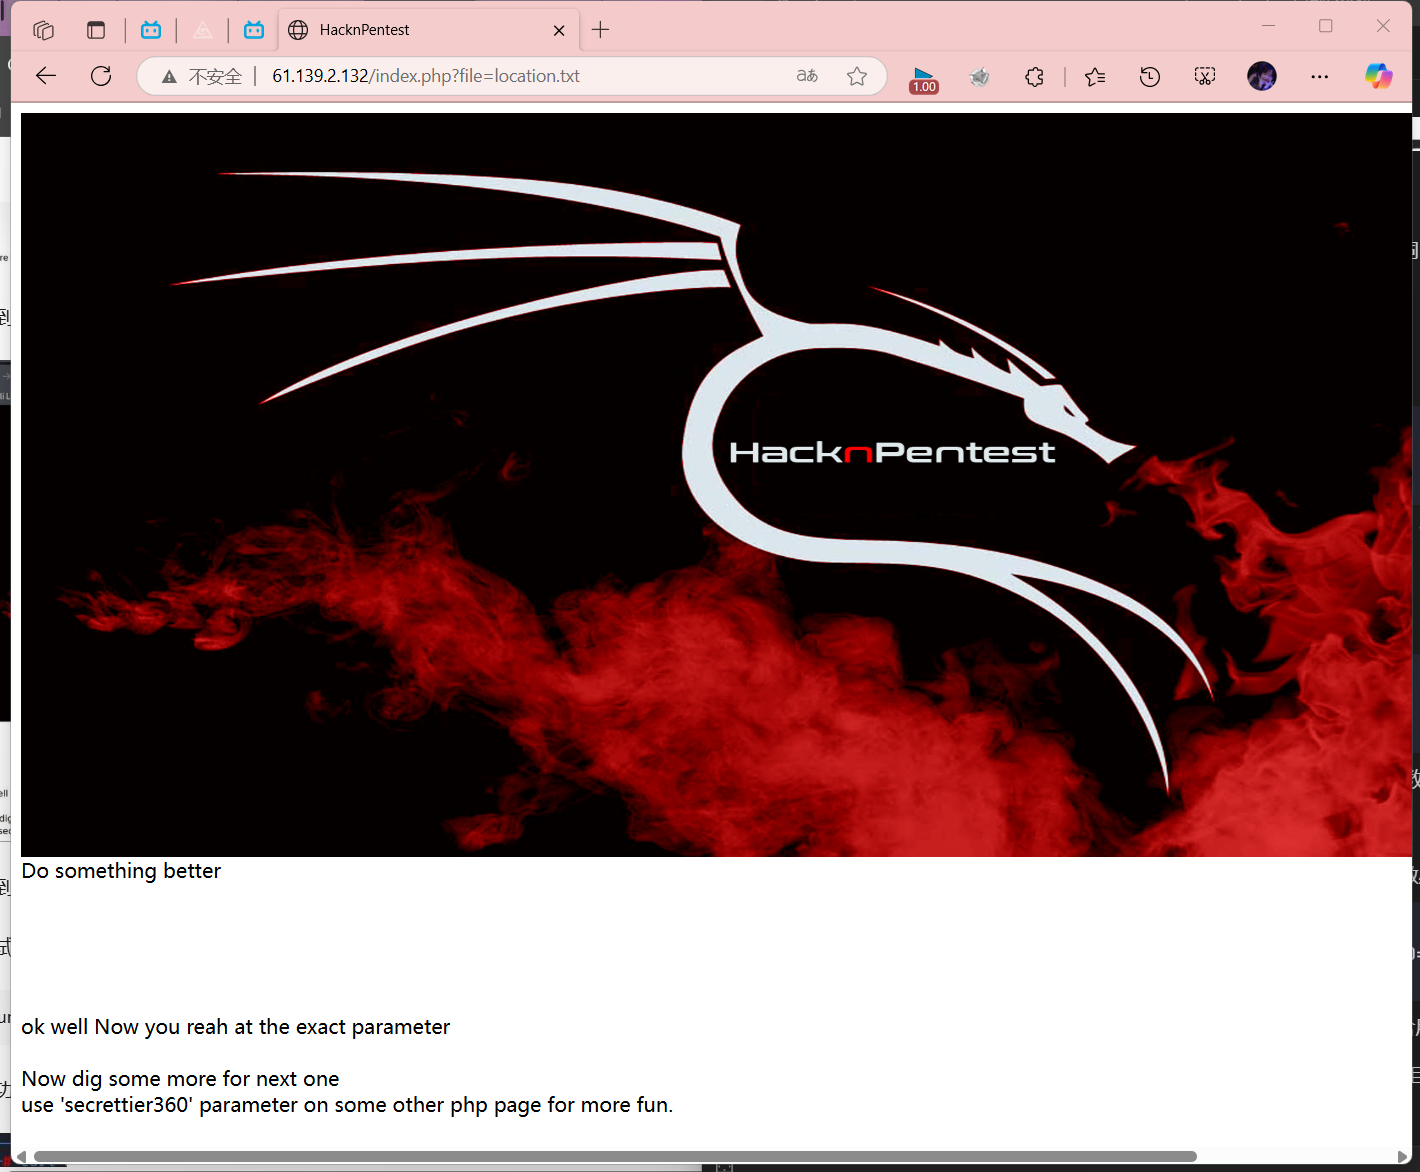Screen dimensions: 1420x1172
Task: Click 'ok well Now you reah at the exact parameter'
Action: [x=236, y=1027]
